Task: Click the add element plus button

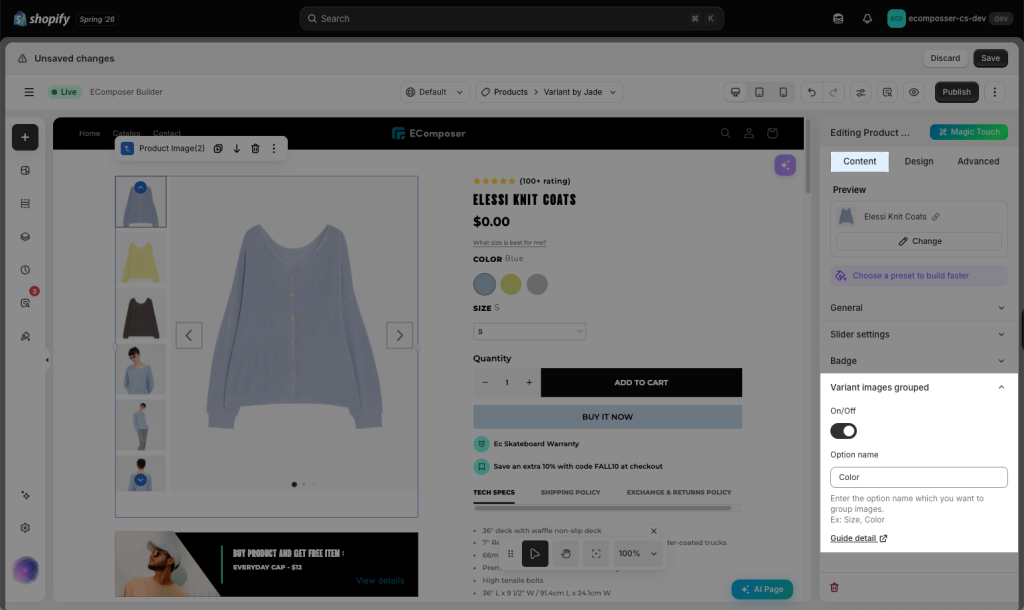Action: (x=25, y=137)
